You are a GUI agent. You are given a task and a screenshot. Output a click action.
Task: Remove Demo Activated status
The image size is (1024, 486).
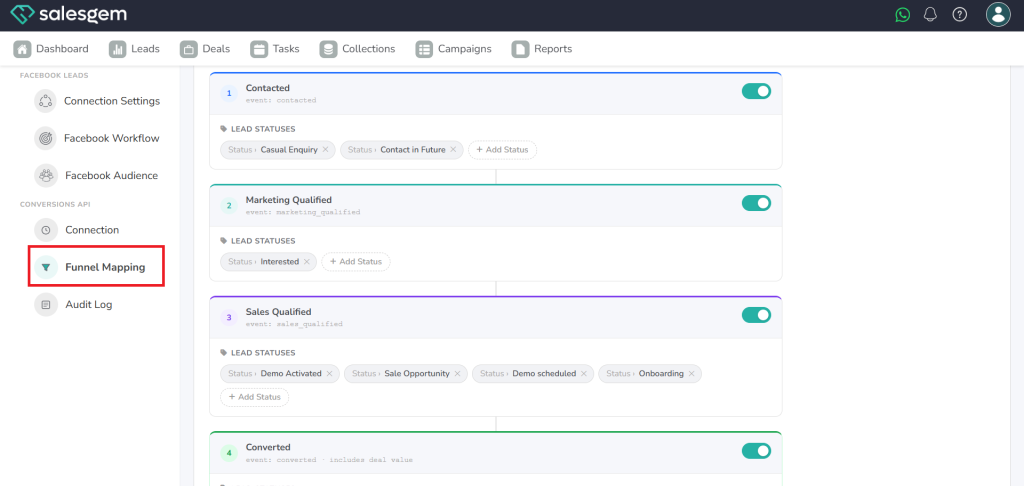[329, 374]
